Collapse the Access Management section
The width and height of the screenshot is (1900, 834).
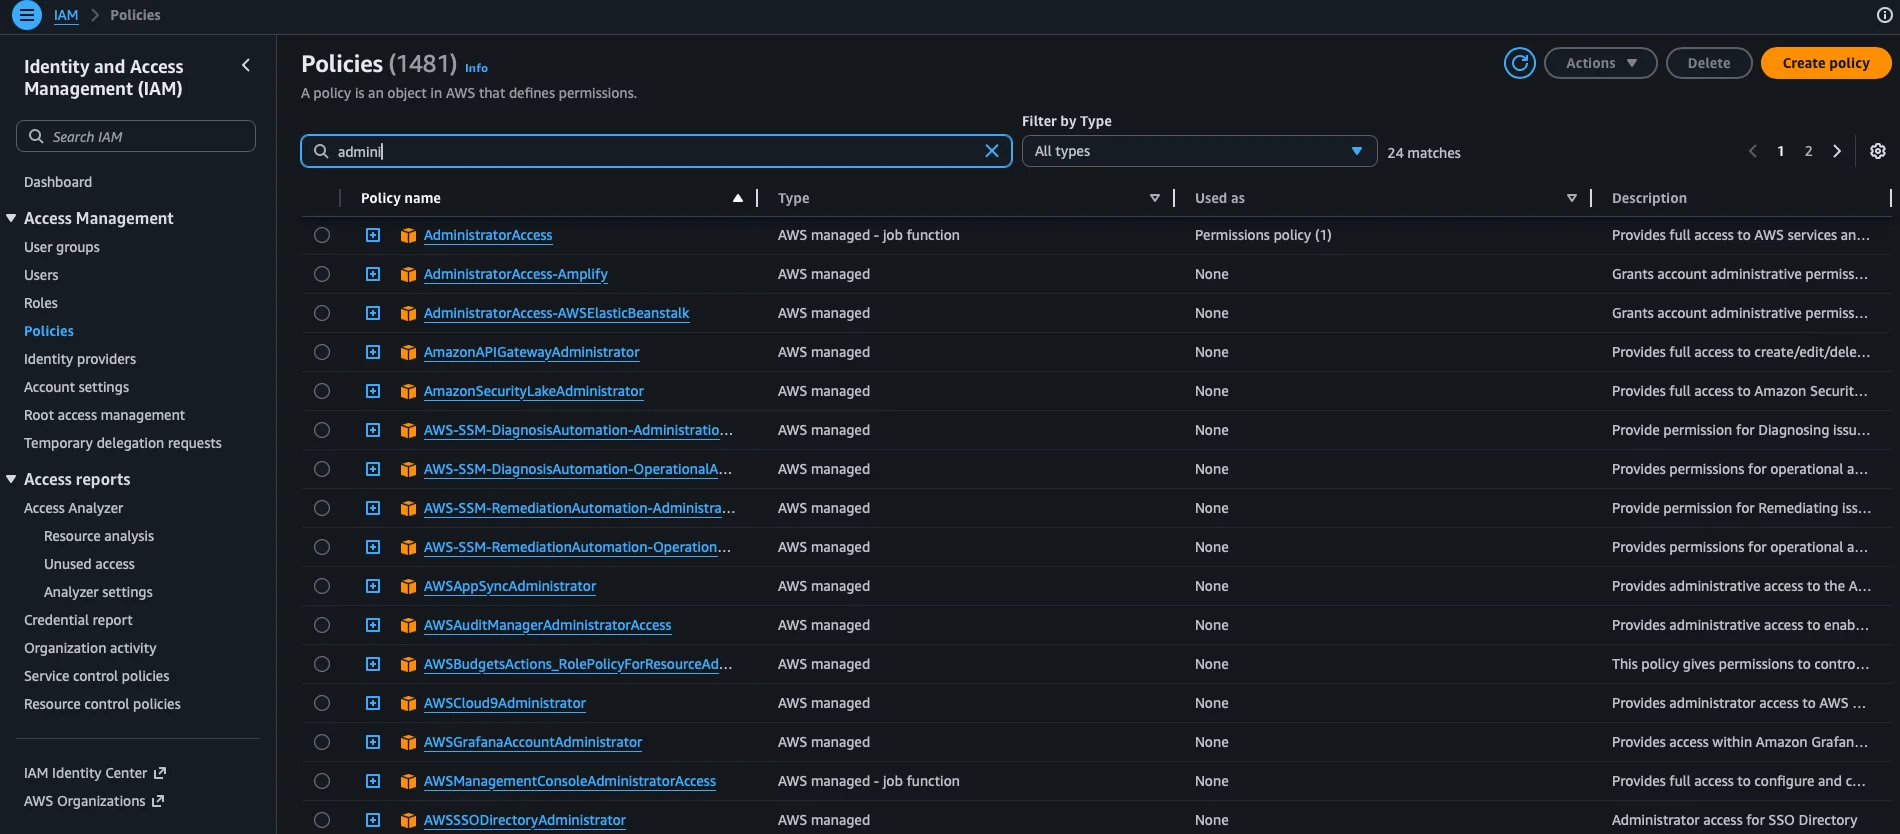click(x=11, y=218)
